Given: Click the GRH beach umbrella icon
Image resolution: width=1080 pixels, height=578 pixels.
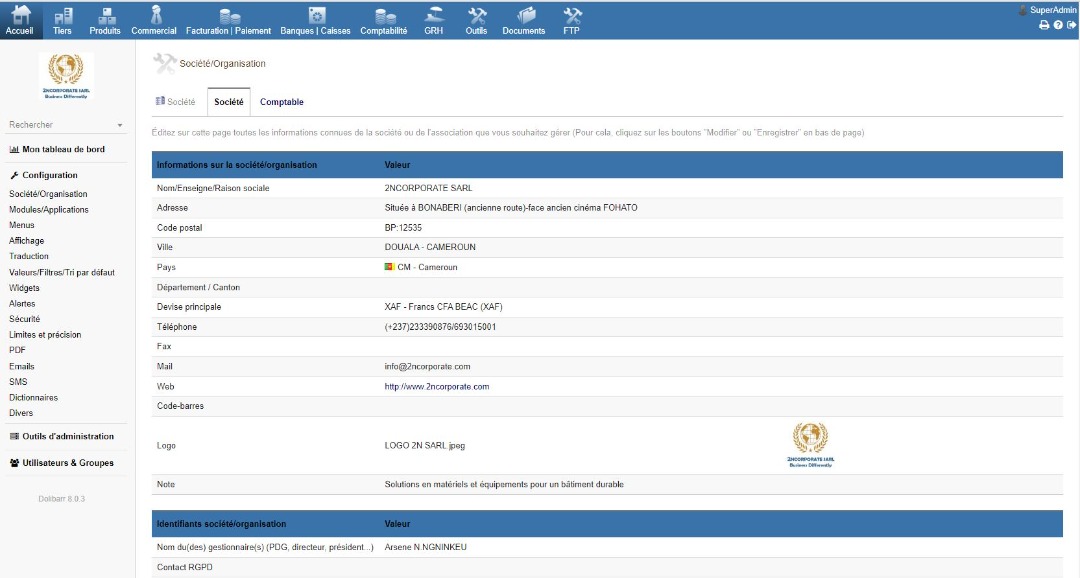Looking at the screenshot, I should click(433, 17).
